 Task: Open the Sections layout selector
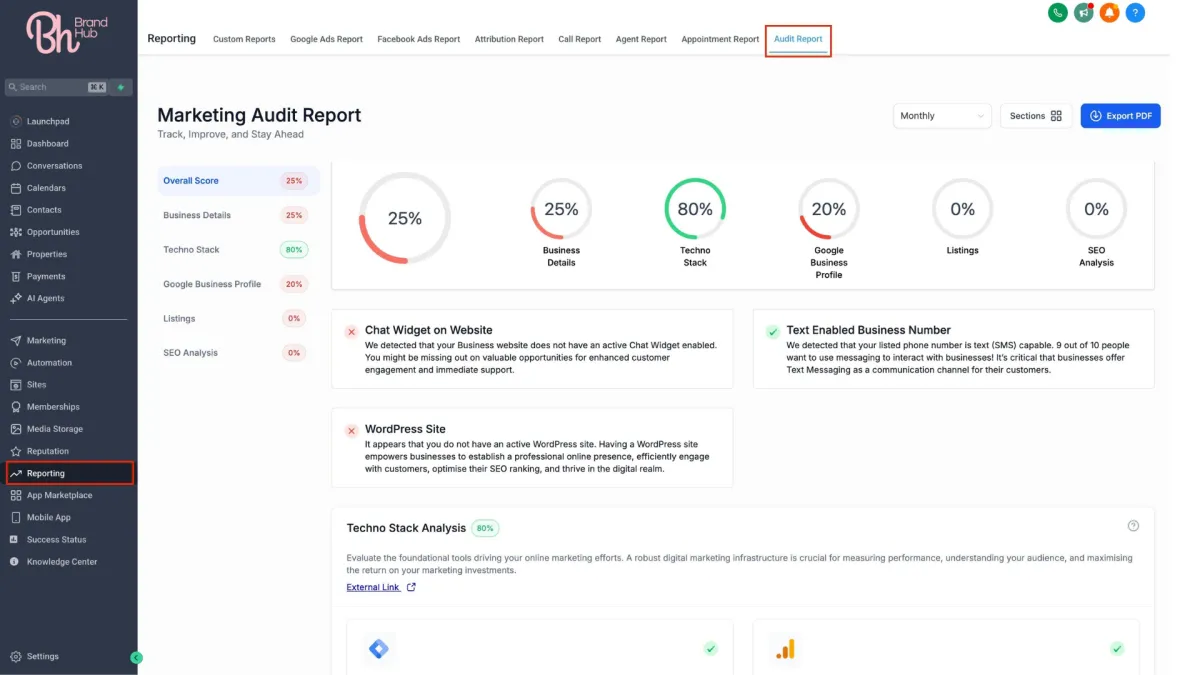(1036, 116)
